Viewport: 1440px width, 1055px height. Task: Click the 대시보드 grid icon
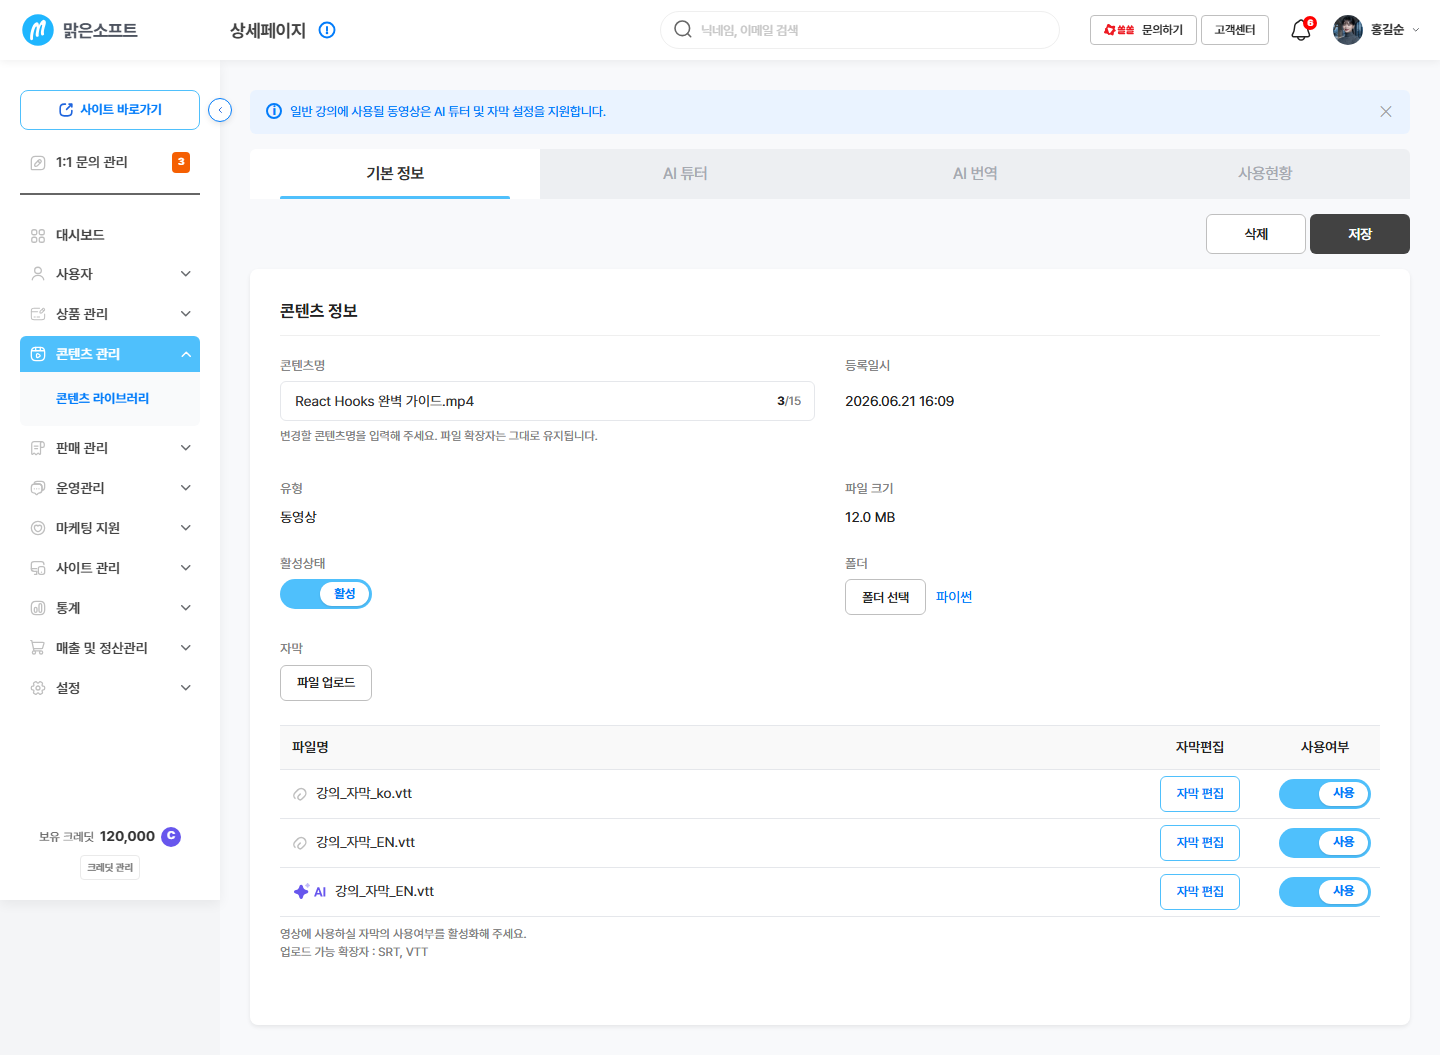[38, 236]
